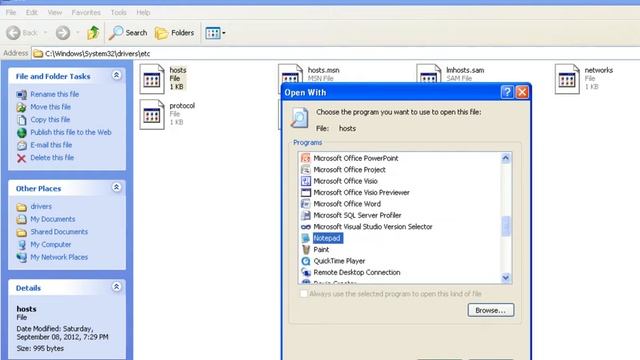Select Remote Desktop Connection in program list
640x360 pixels.
(x=357, y=273)
